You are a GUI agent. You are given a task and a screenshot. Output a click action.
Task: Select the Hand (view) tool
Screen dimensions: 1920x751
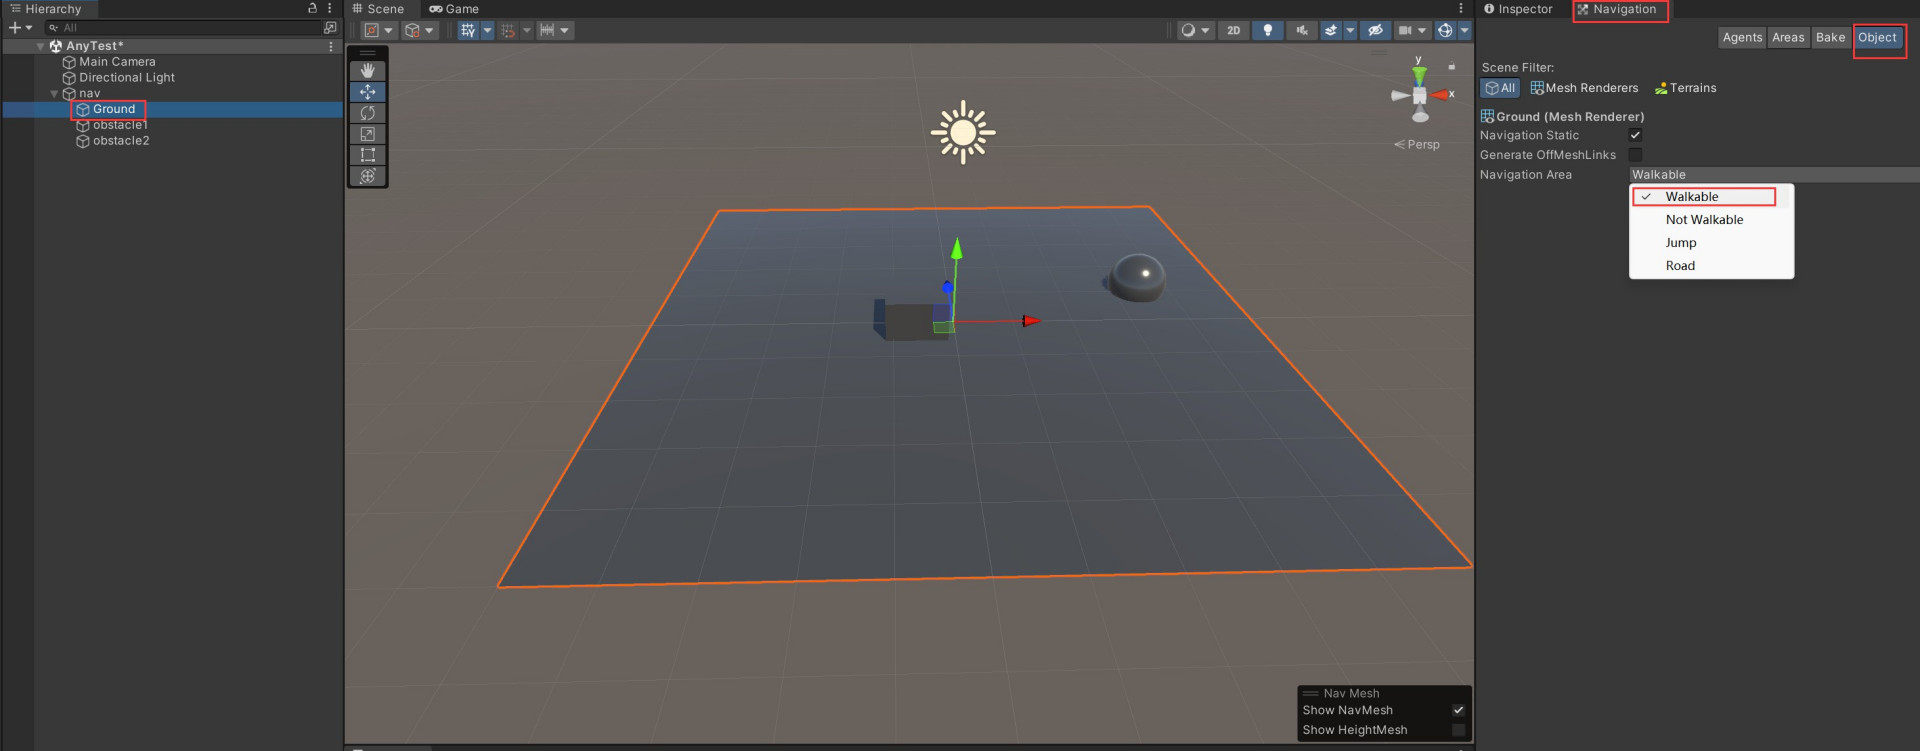click(x=367, y=71)
